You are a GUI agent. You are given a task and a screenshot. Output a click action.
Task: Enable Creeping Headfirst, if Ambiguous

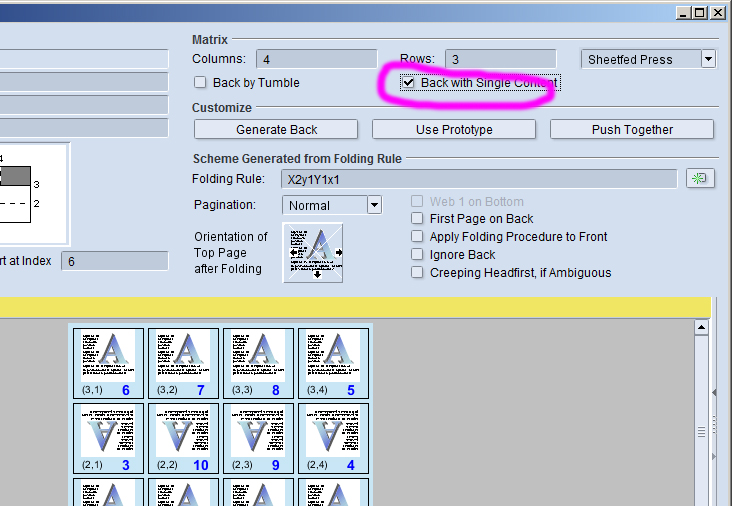[417, 273]
